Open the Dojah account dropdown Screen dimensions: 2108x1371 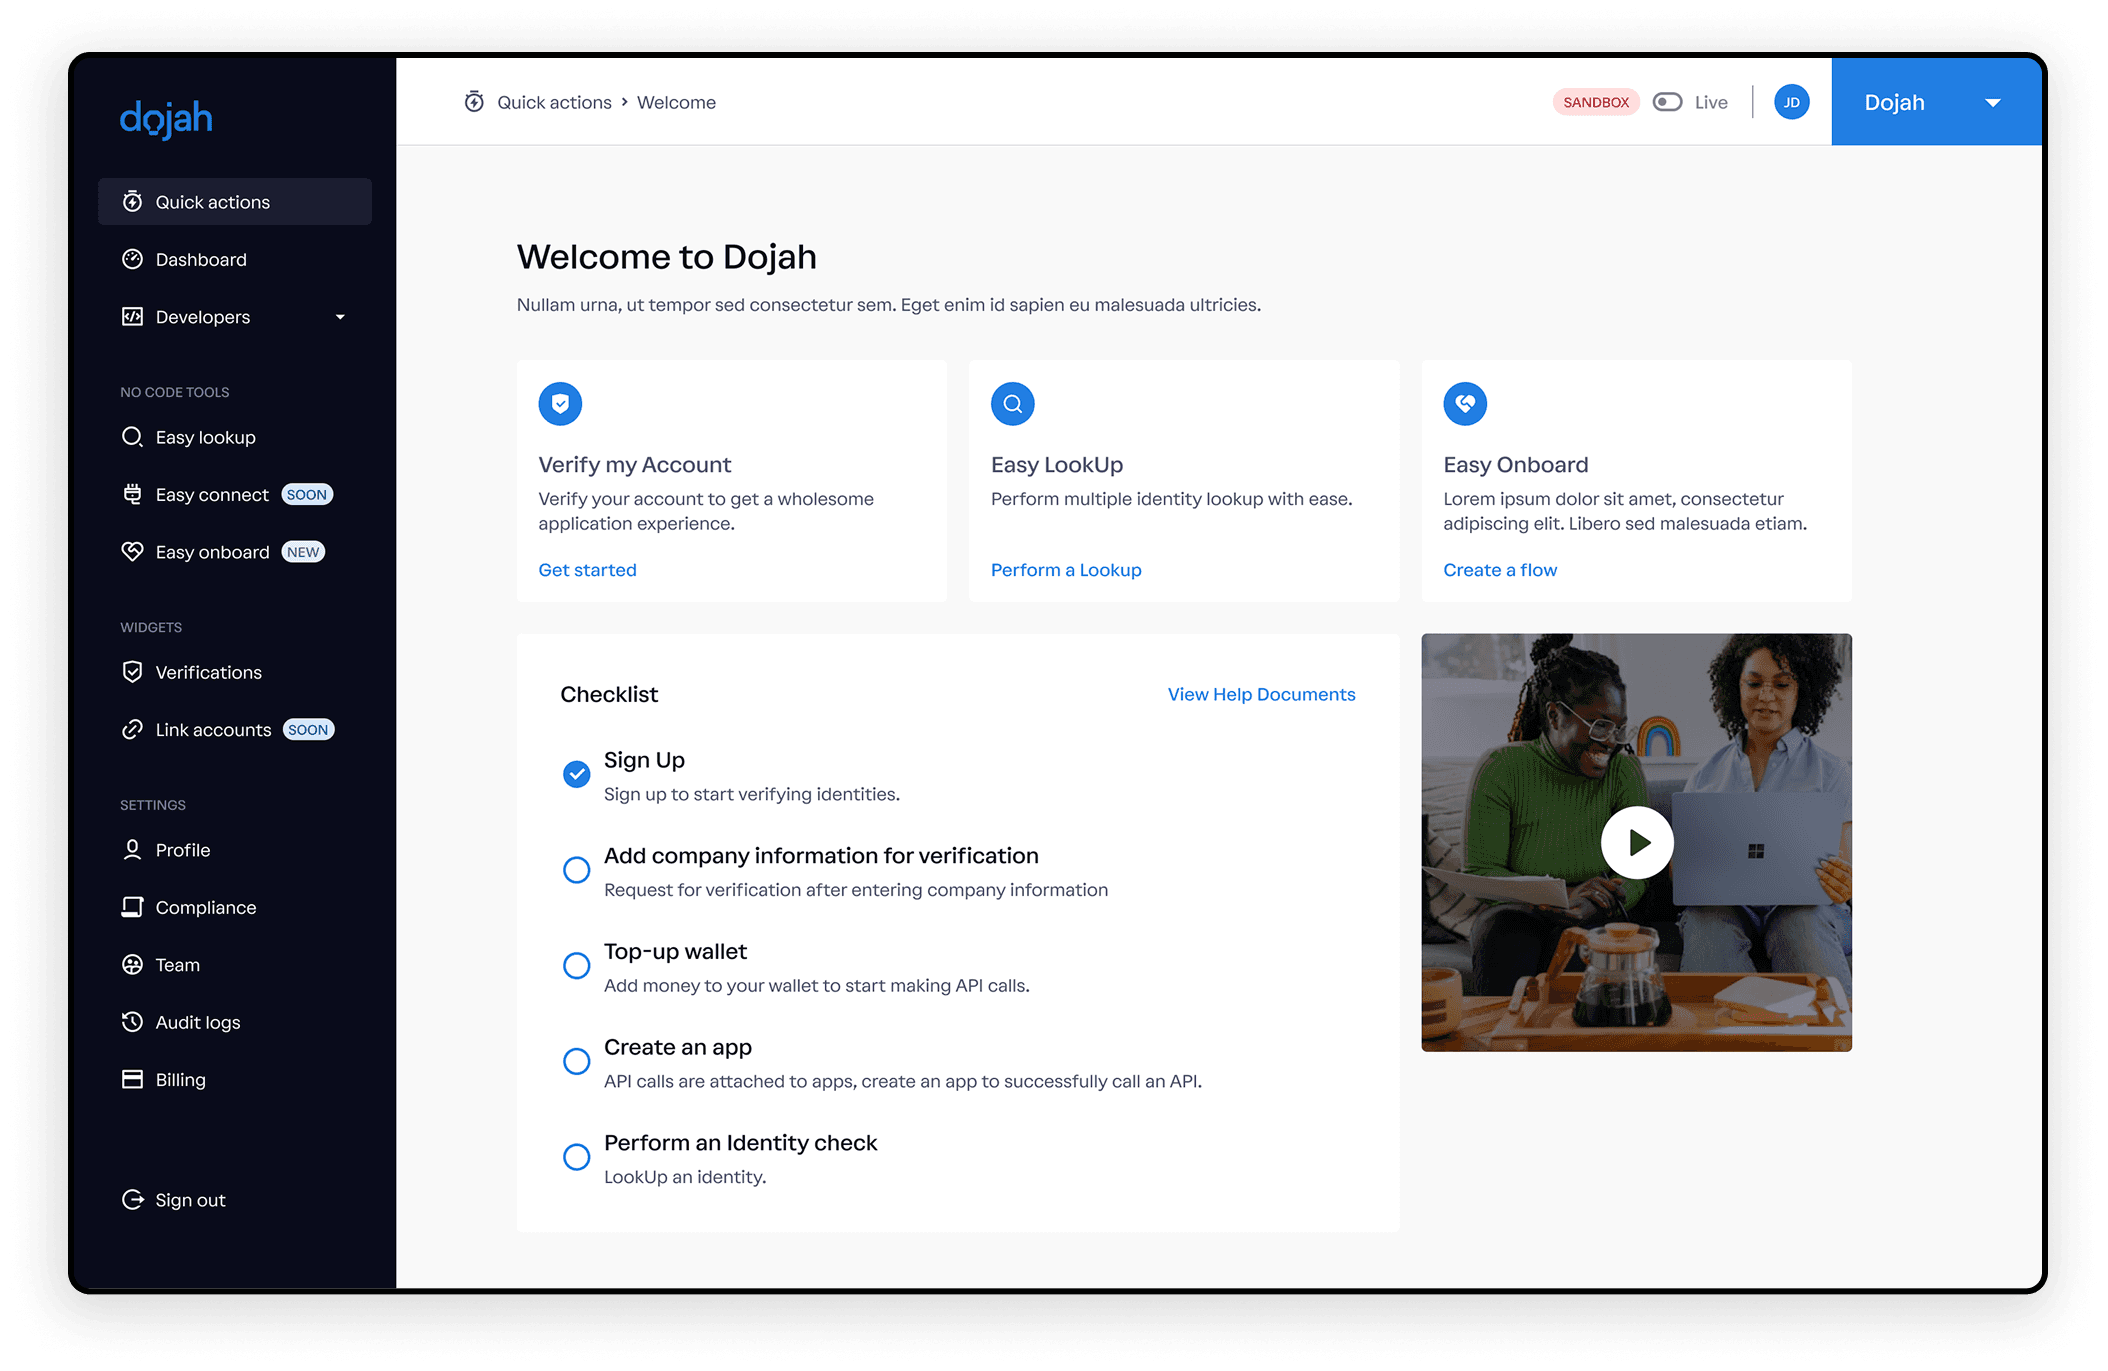pos(1935,102)
